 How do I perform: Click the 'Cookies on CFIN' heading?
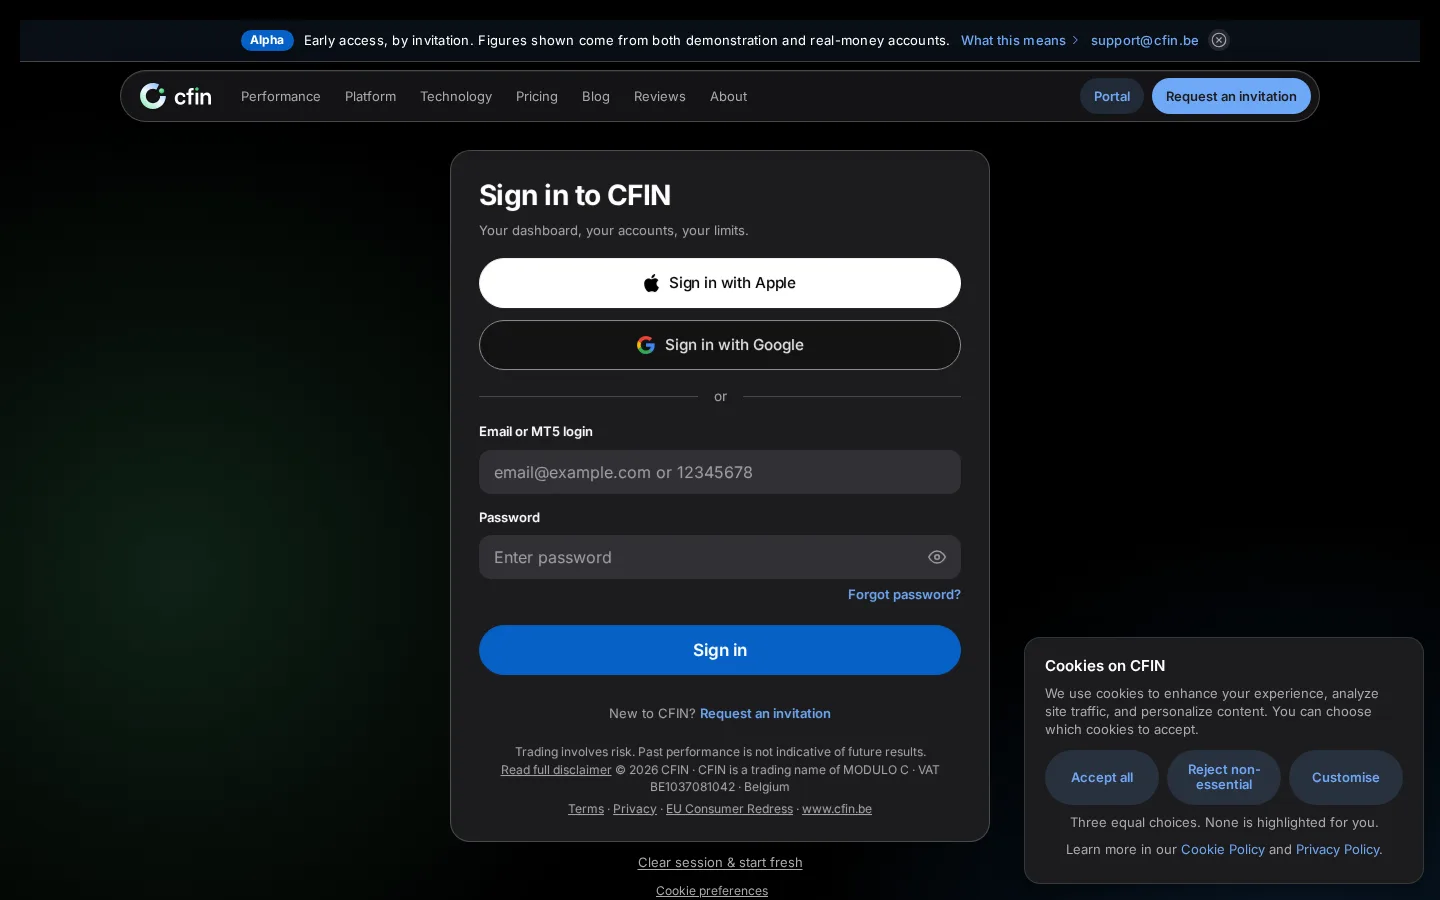(1105, 666)
